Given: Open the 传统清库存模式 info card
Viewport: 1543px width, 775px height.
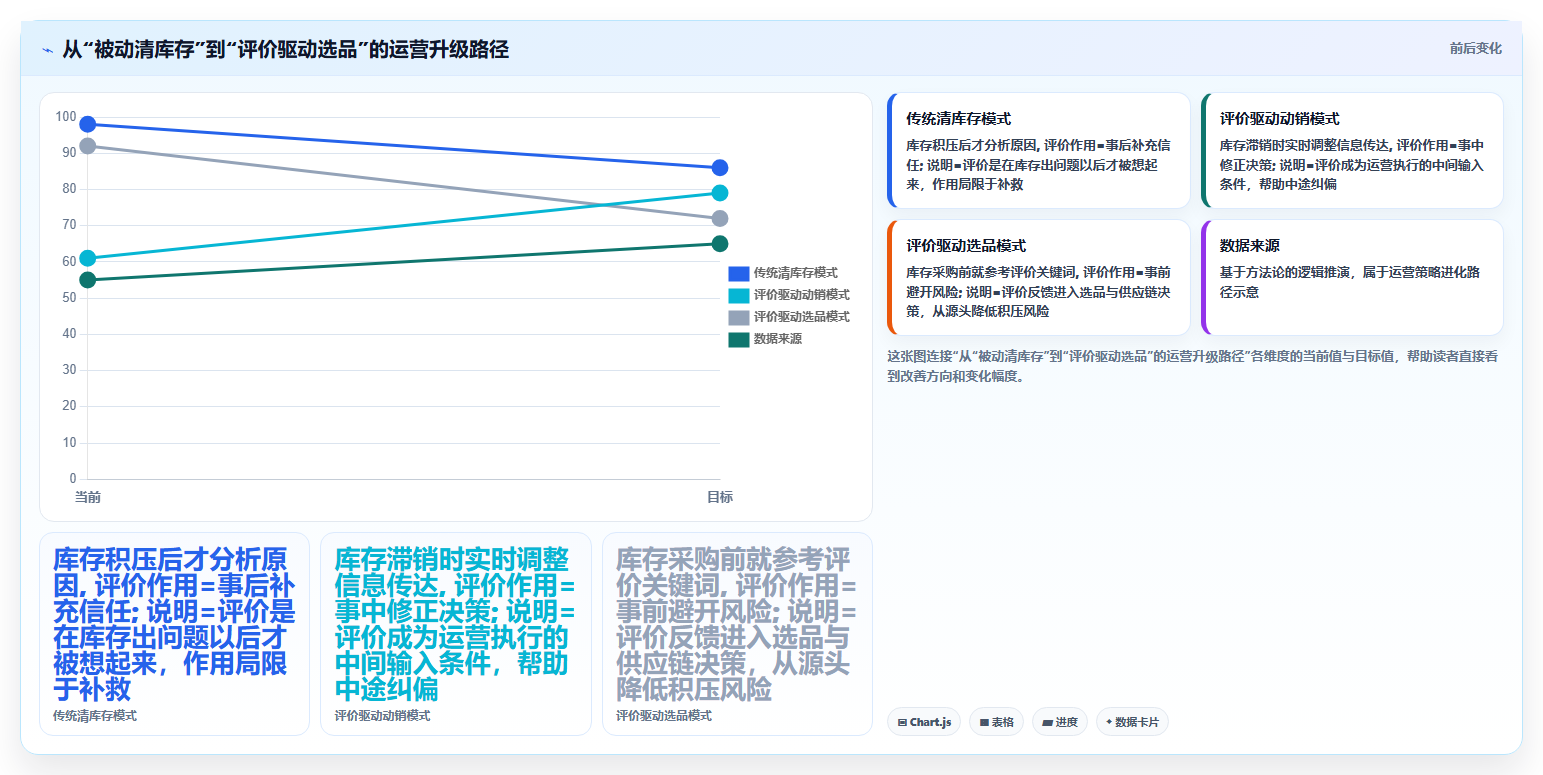Looking at the screenshot, I should (1038, 150).
